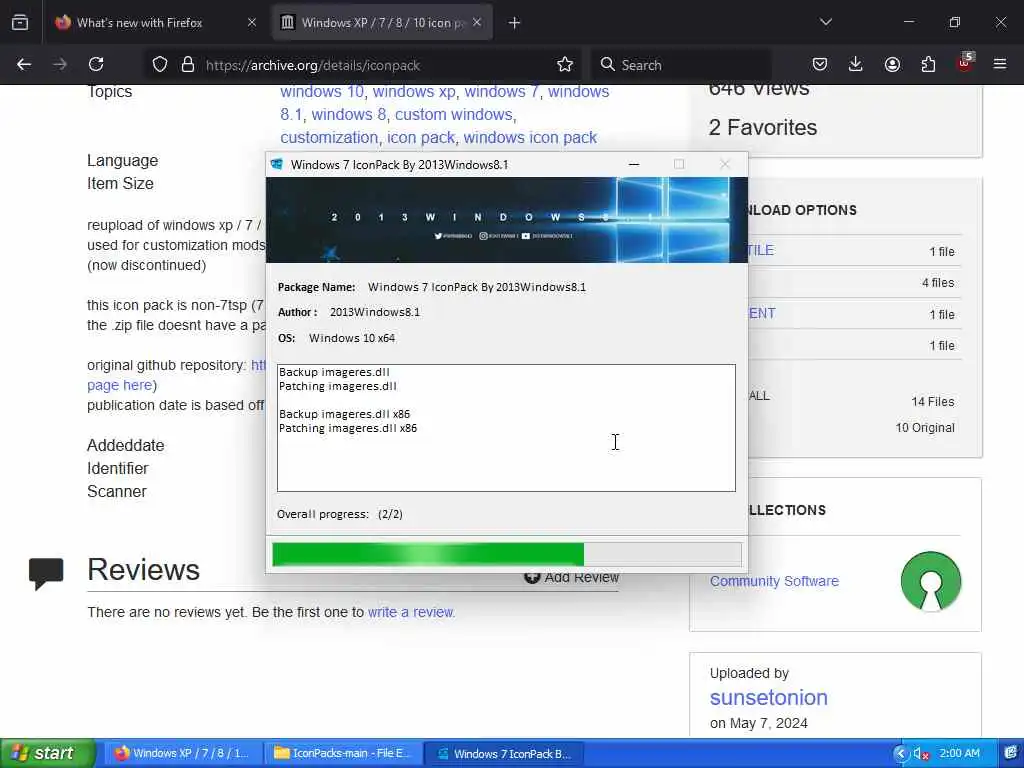Open the Save to Pocket button
Screen dimensions: 1024x768
[x=820, y=64]
